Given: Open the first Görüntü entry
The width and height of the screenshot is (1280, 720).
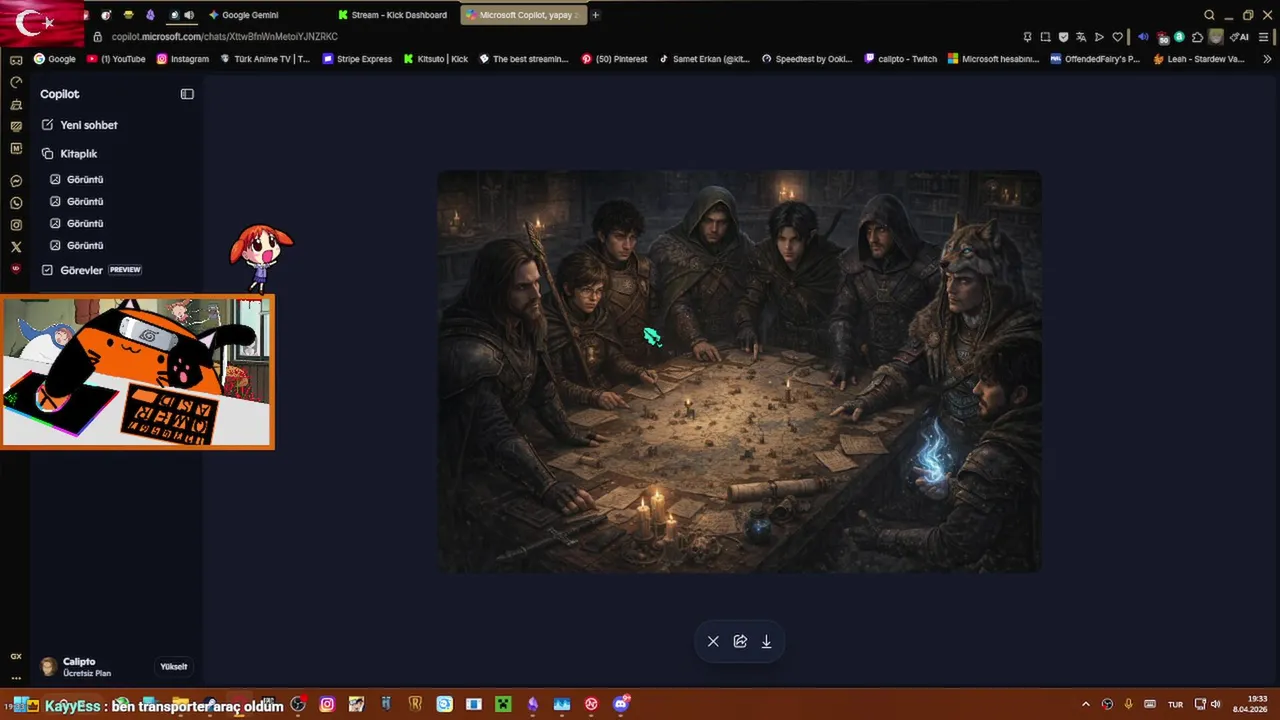Looking at the screenshot, I should click(77, 180).
